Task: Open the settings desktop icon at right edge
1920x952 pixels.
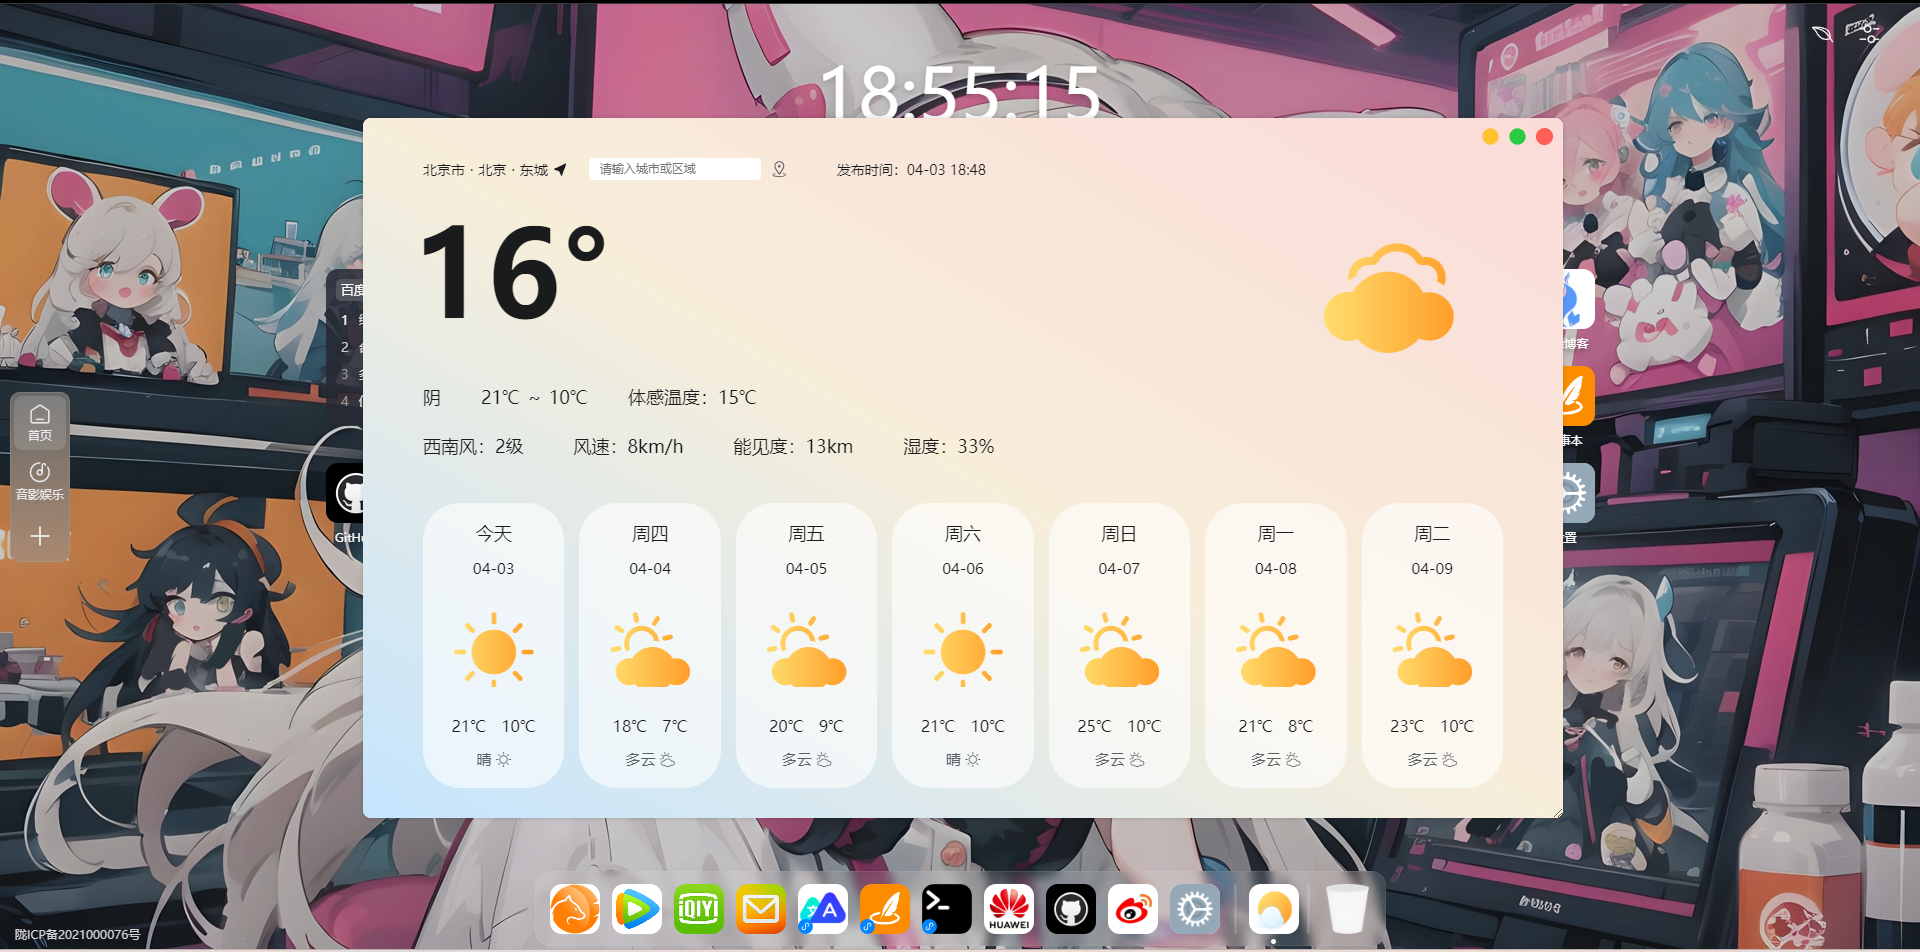Action: pyautogui.click(x=1578, y=493)
